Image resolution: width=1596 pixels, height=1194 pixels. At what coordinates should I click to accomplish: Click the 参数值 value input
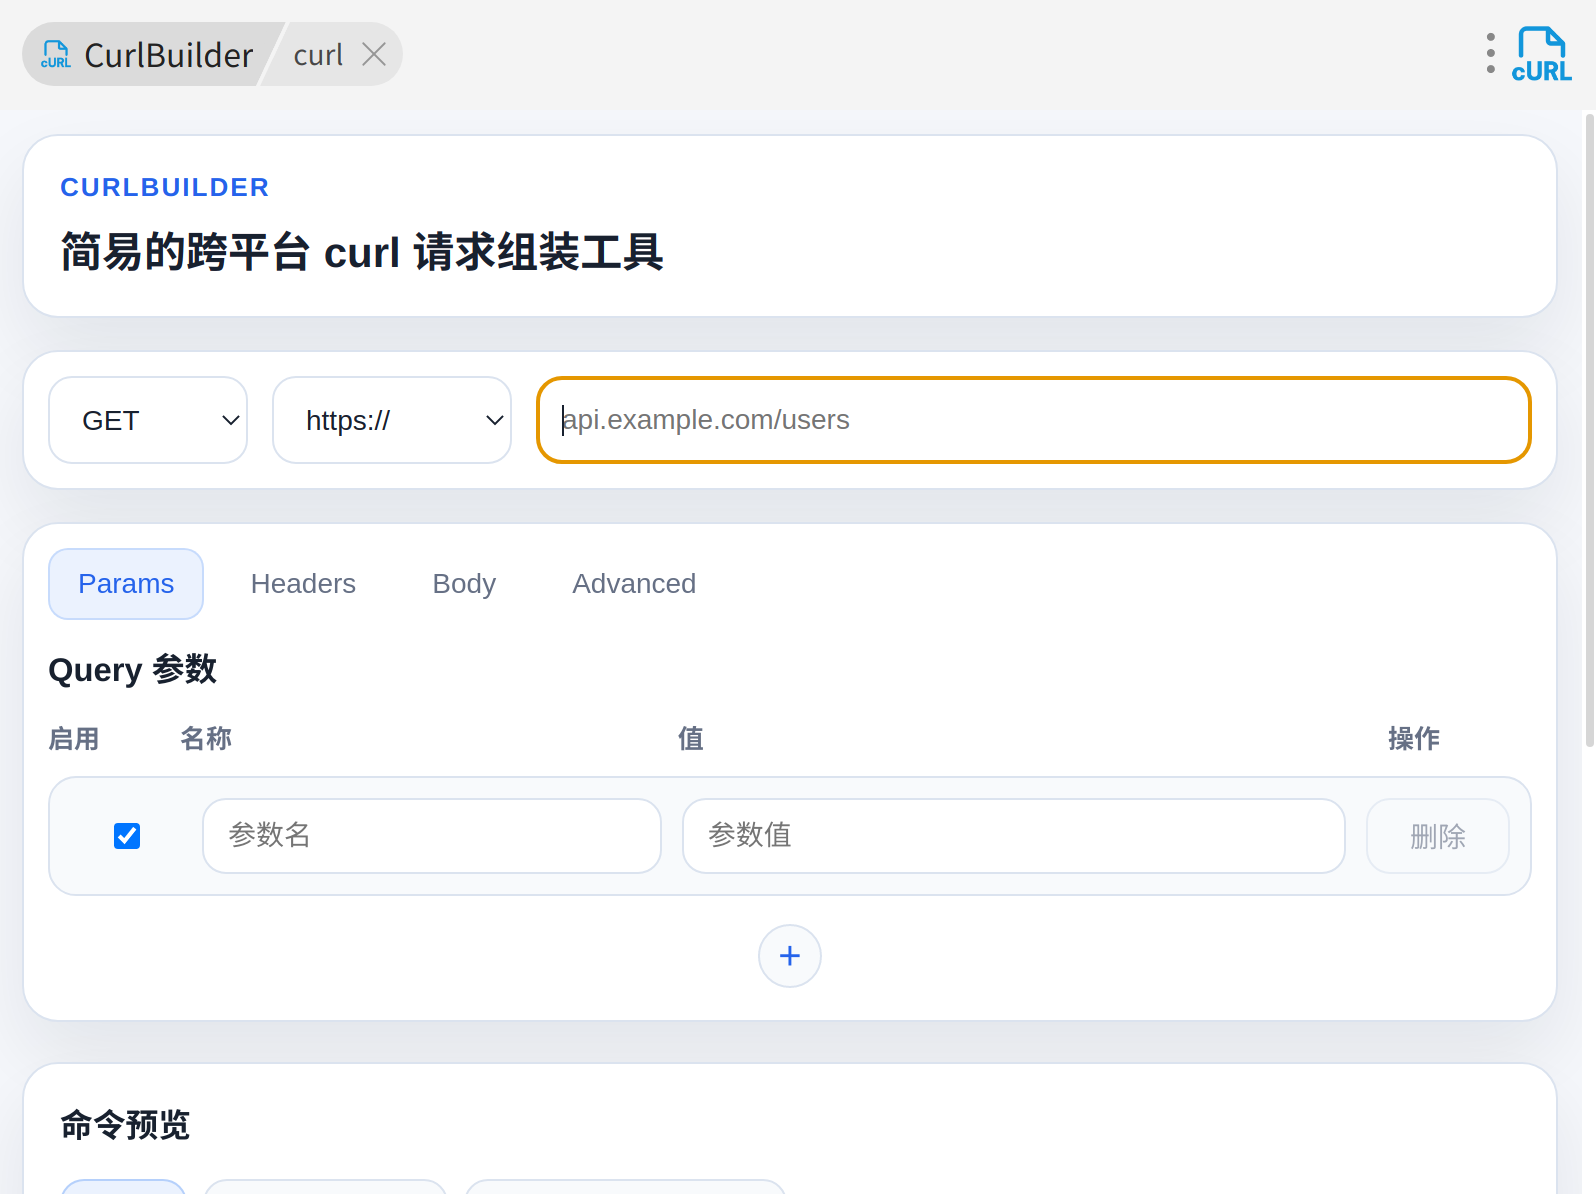coord(1013,836)
